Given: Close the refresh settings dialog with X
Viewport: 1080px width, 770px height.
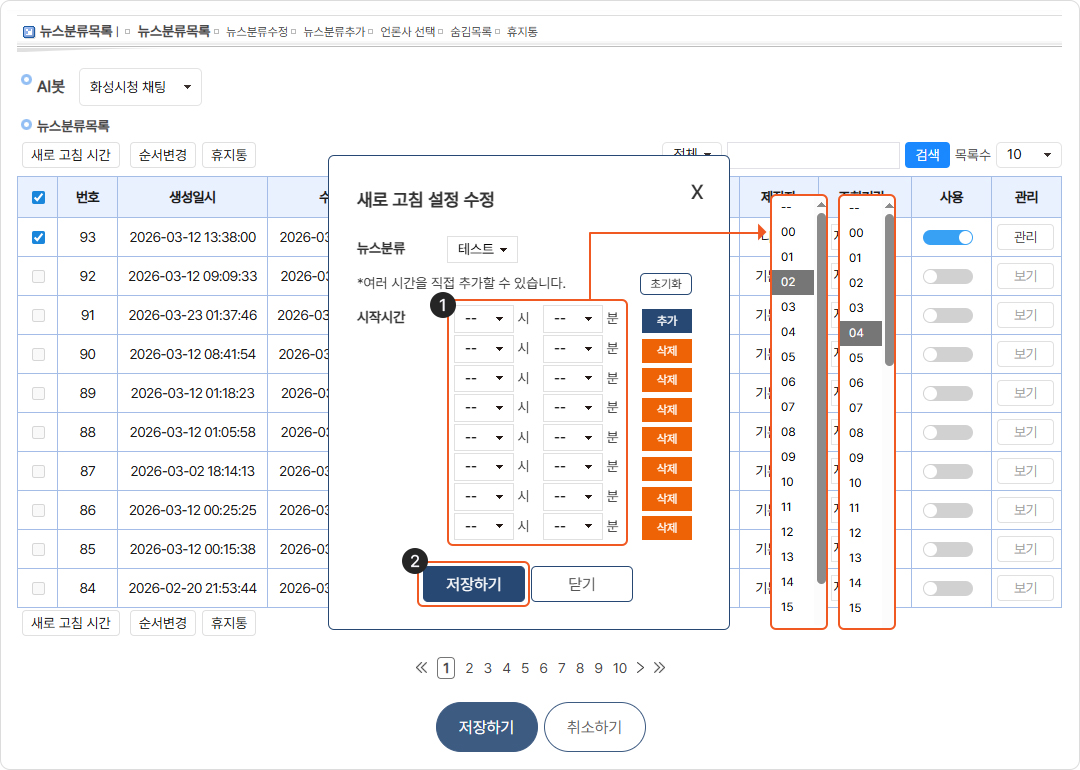Looking at the screenshot, I should pos(697,193).
